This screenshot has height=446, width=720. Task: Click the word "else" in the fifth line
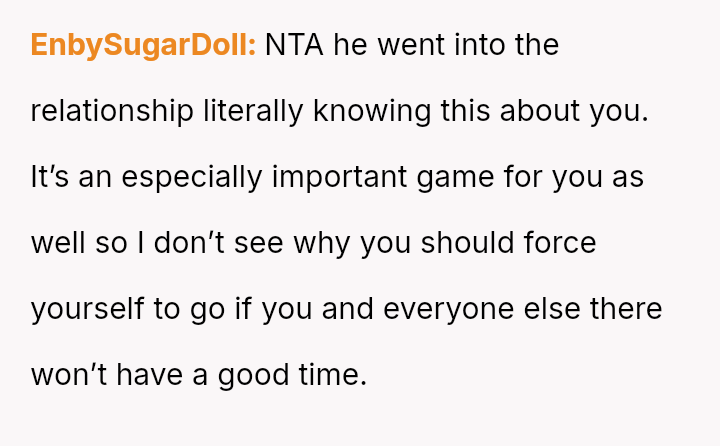[x=573, y=309]
